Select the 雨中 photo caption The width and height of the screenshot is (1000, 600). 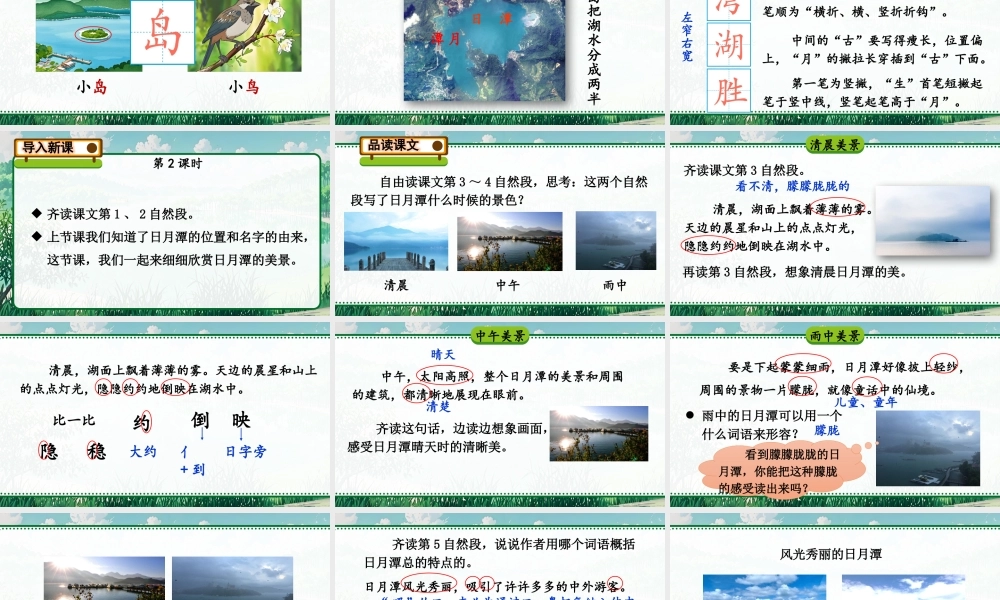pos(615,285)
